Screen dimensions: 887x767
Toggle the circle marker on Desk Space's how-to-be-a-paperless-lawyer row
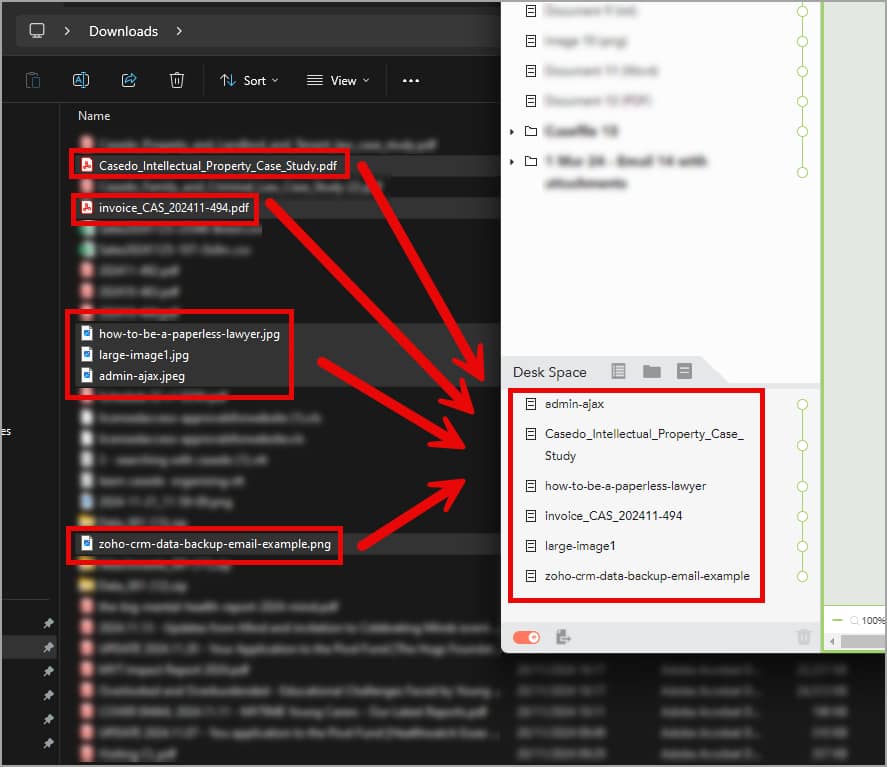[x=802, y=486]
